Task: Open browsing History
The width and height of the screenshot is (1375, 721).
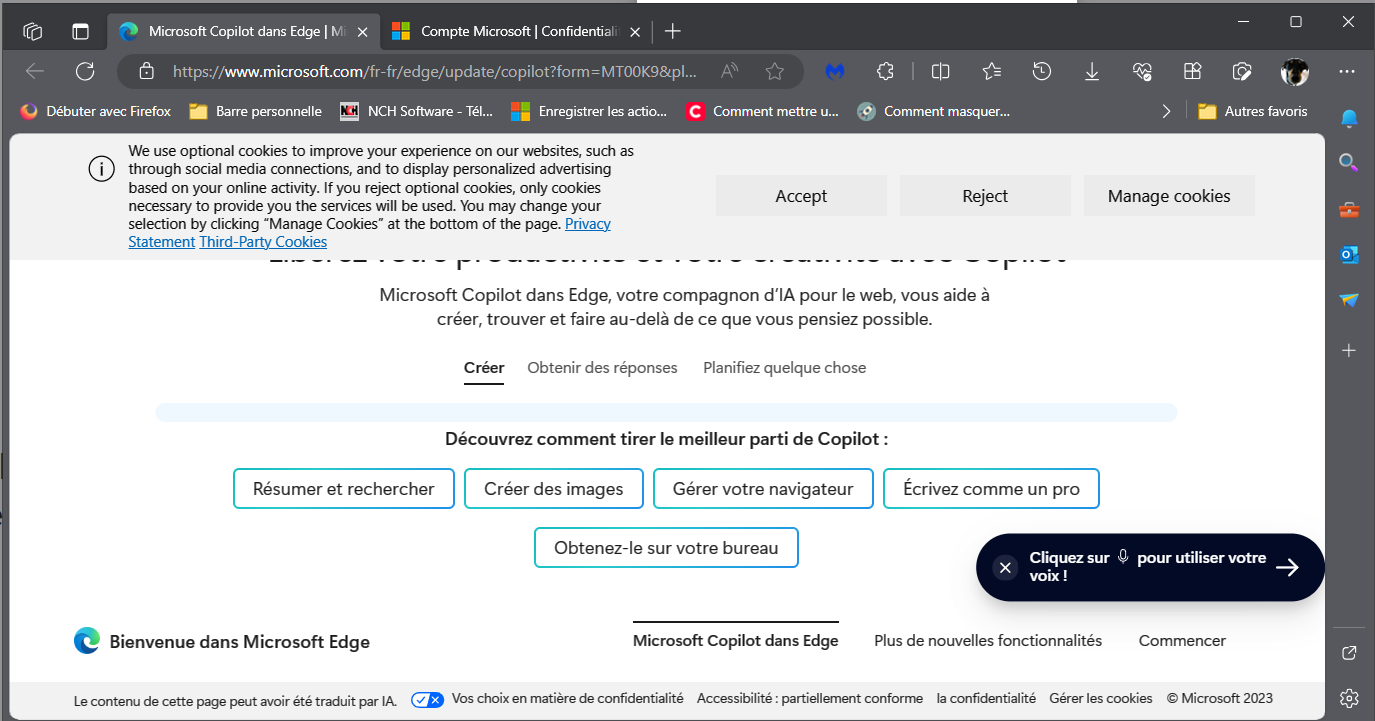Action: [x=1042, y=71]
